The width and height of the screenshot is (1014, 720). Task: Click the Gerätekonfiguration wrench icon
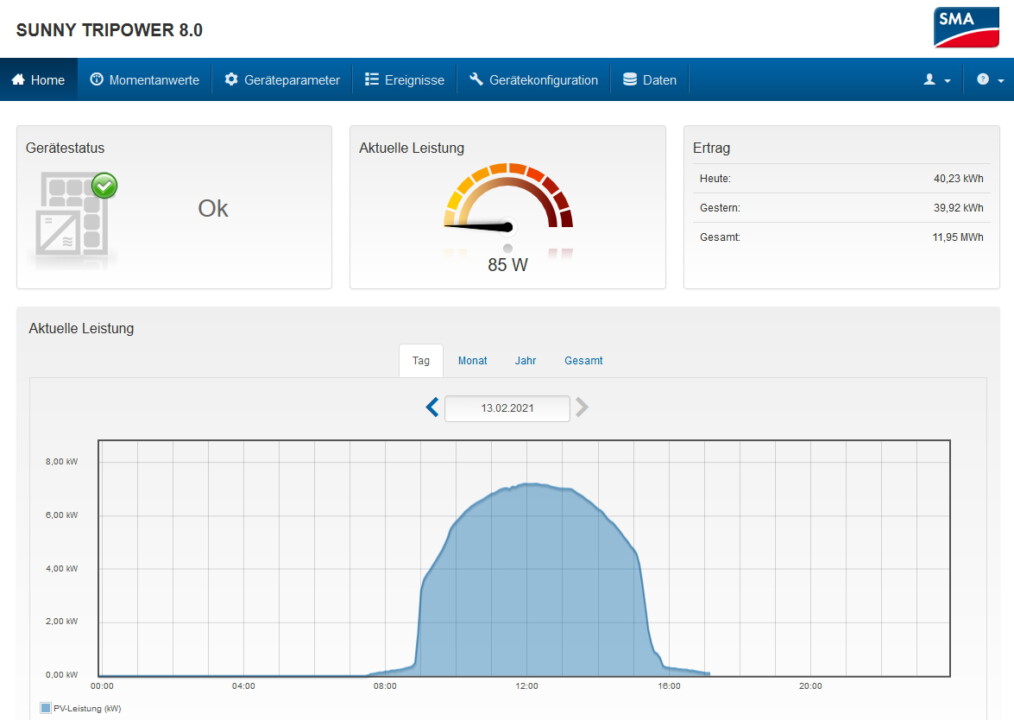(x=476, y=80)
